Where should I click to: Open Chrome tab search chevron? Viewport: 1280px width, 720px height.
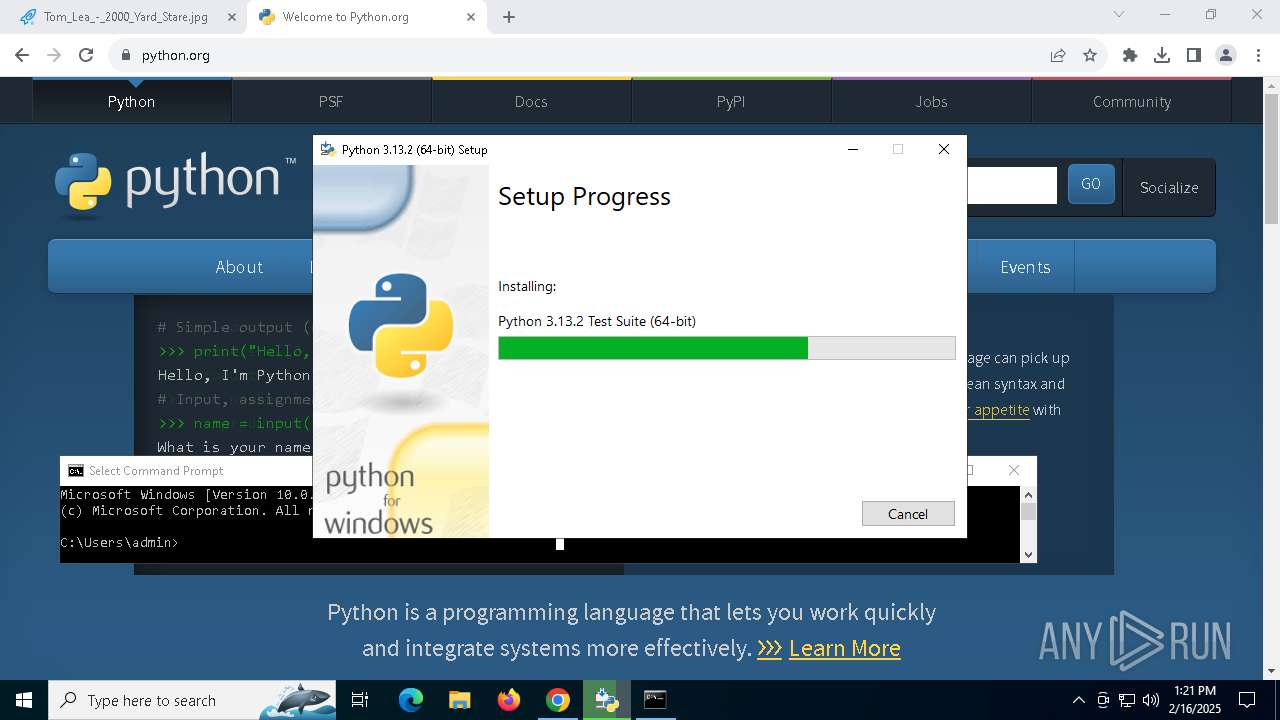[1119, 14]
